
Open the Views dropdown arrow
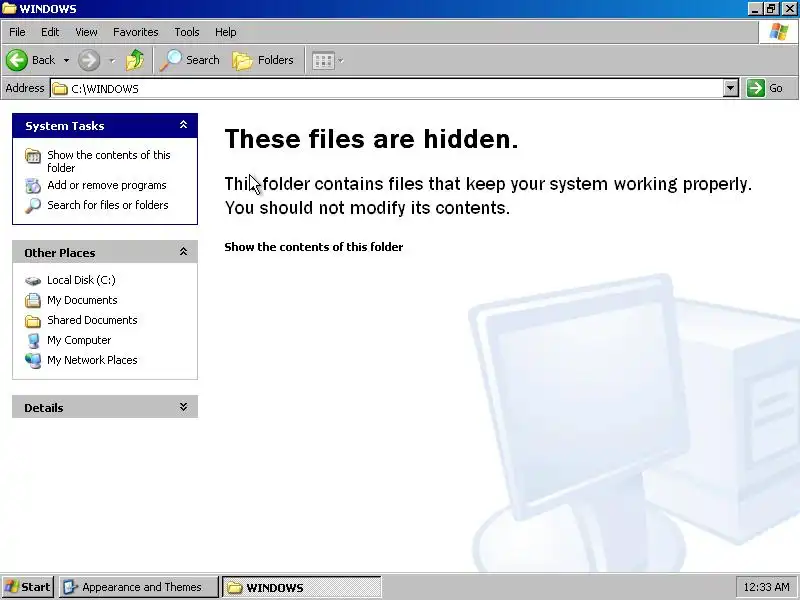[341, 61]
